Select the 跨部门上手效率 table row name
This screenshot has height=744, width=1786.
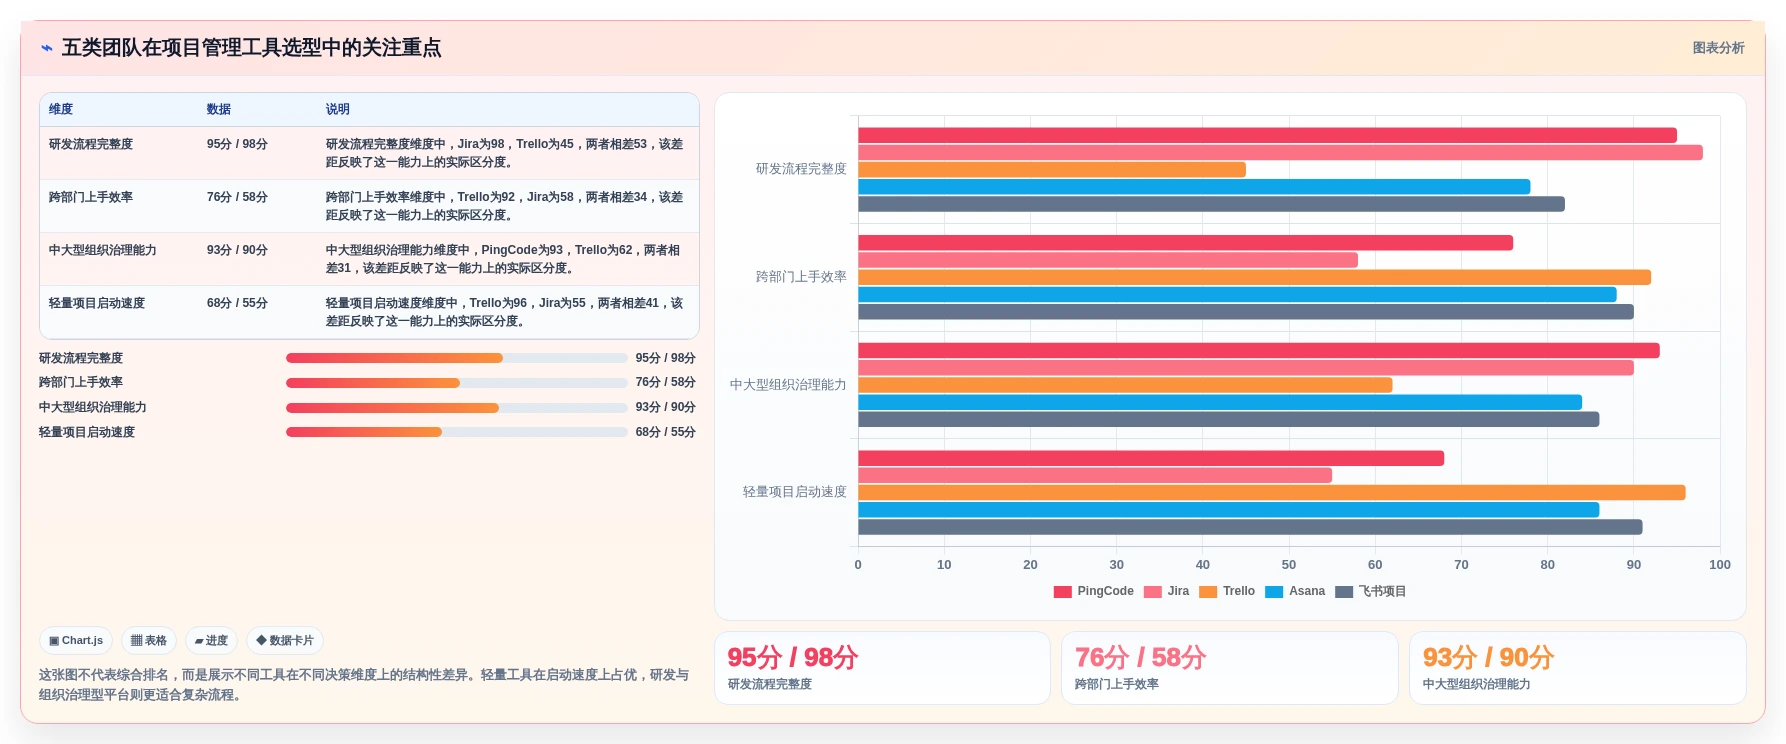click(91, 197)
